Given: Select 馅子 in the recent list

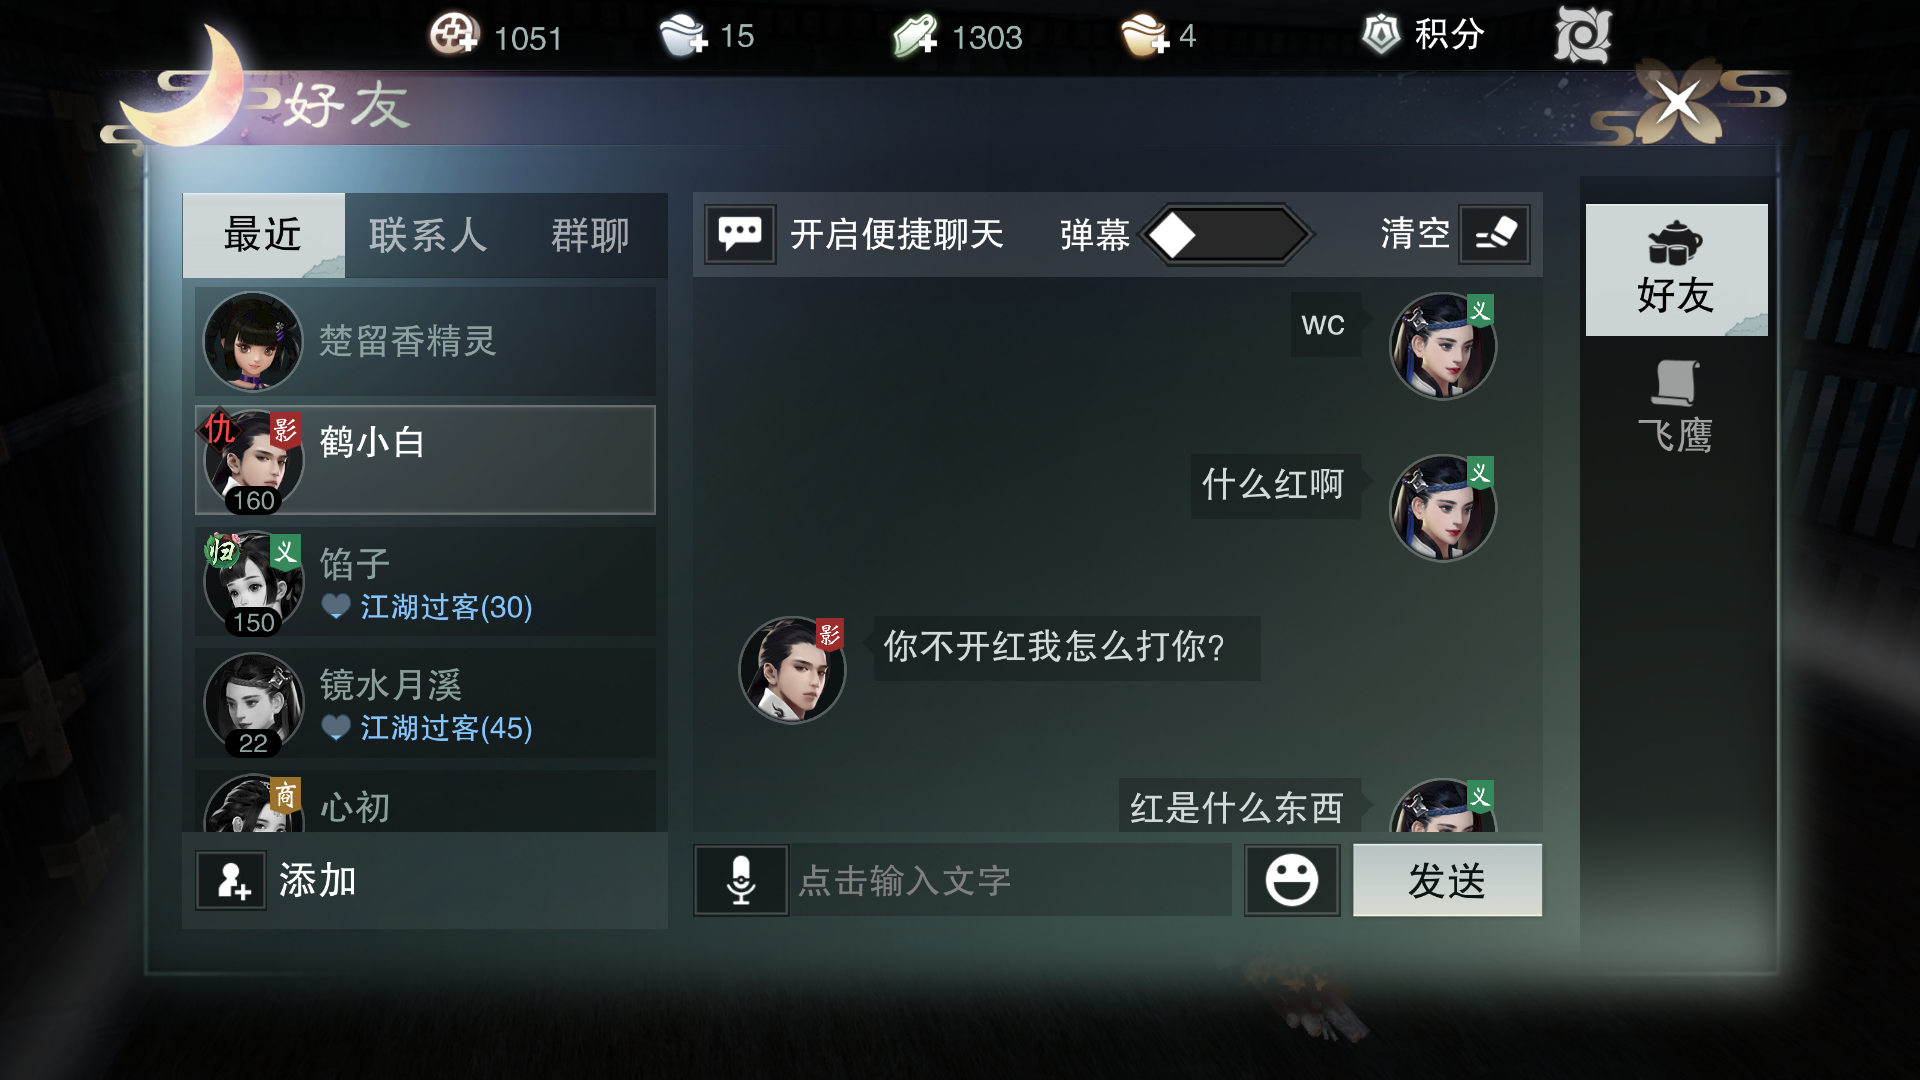Looking at the screenshot, I should (x=425, y=583).
